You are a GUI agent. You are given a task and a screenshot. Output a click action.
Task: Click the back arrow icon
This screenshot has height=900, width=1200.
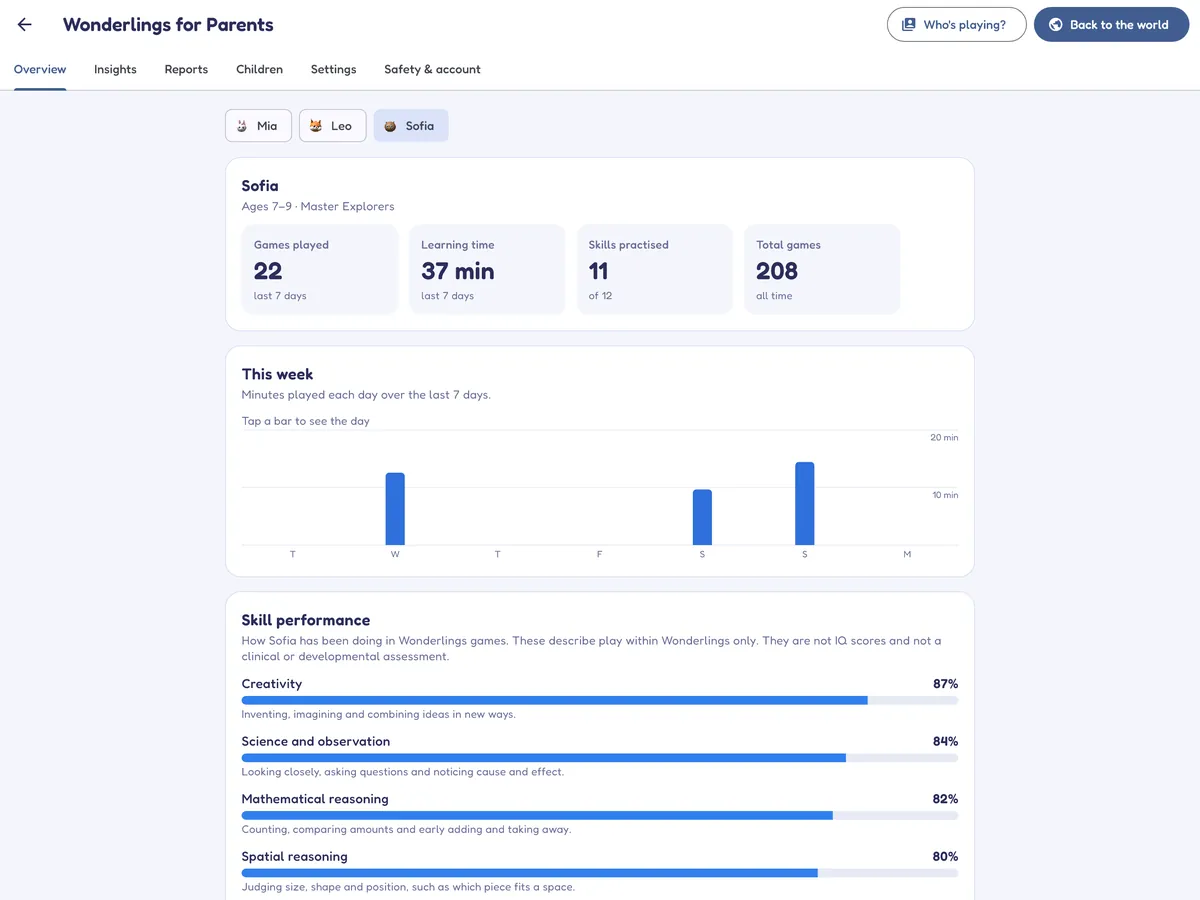pyautogui.click(x=25, y=25)
